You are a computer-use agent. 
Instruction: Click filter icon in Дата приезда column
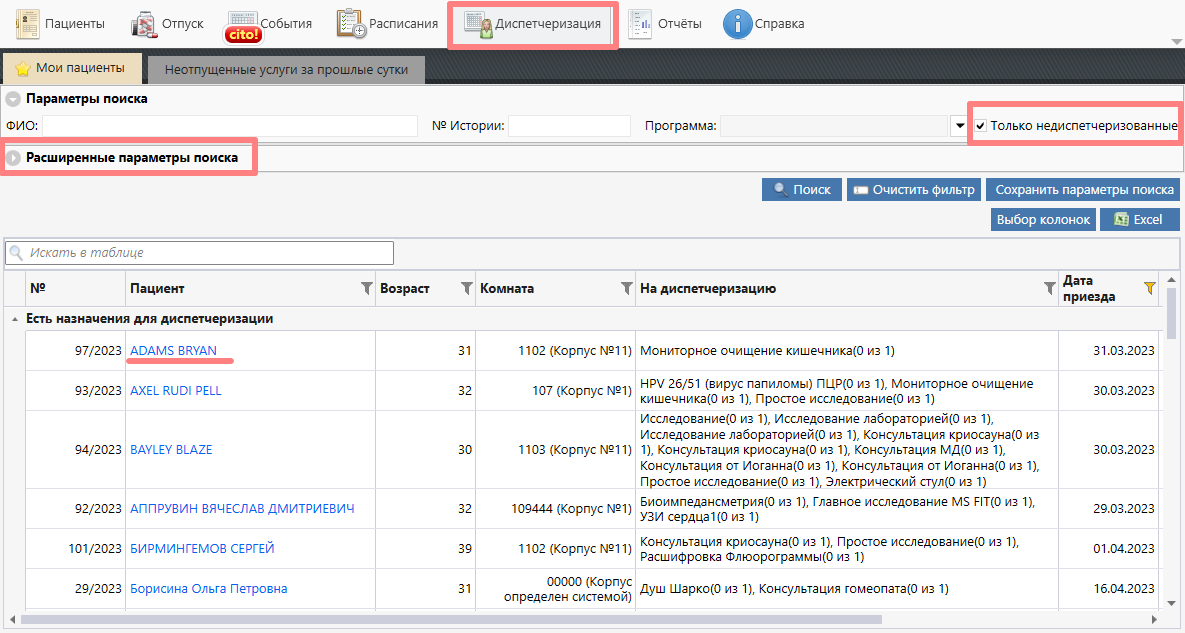click(x=1150, y=288)
